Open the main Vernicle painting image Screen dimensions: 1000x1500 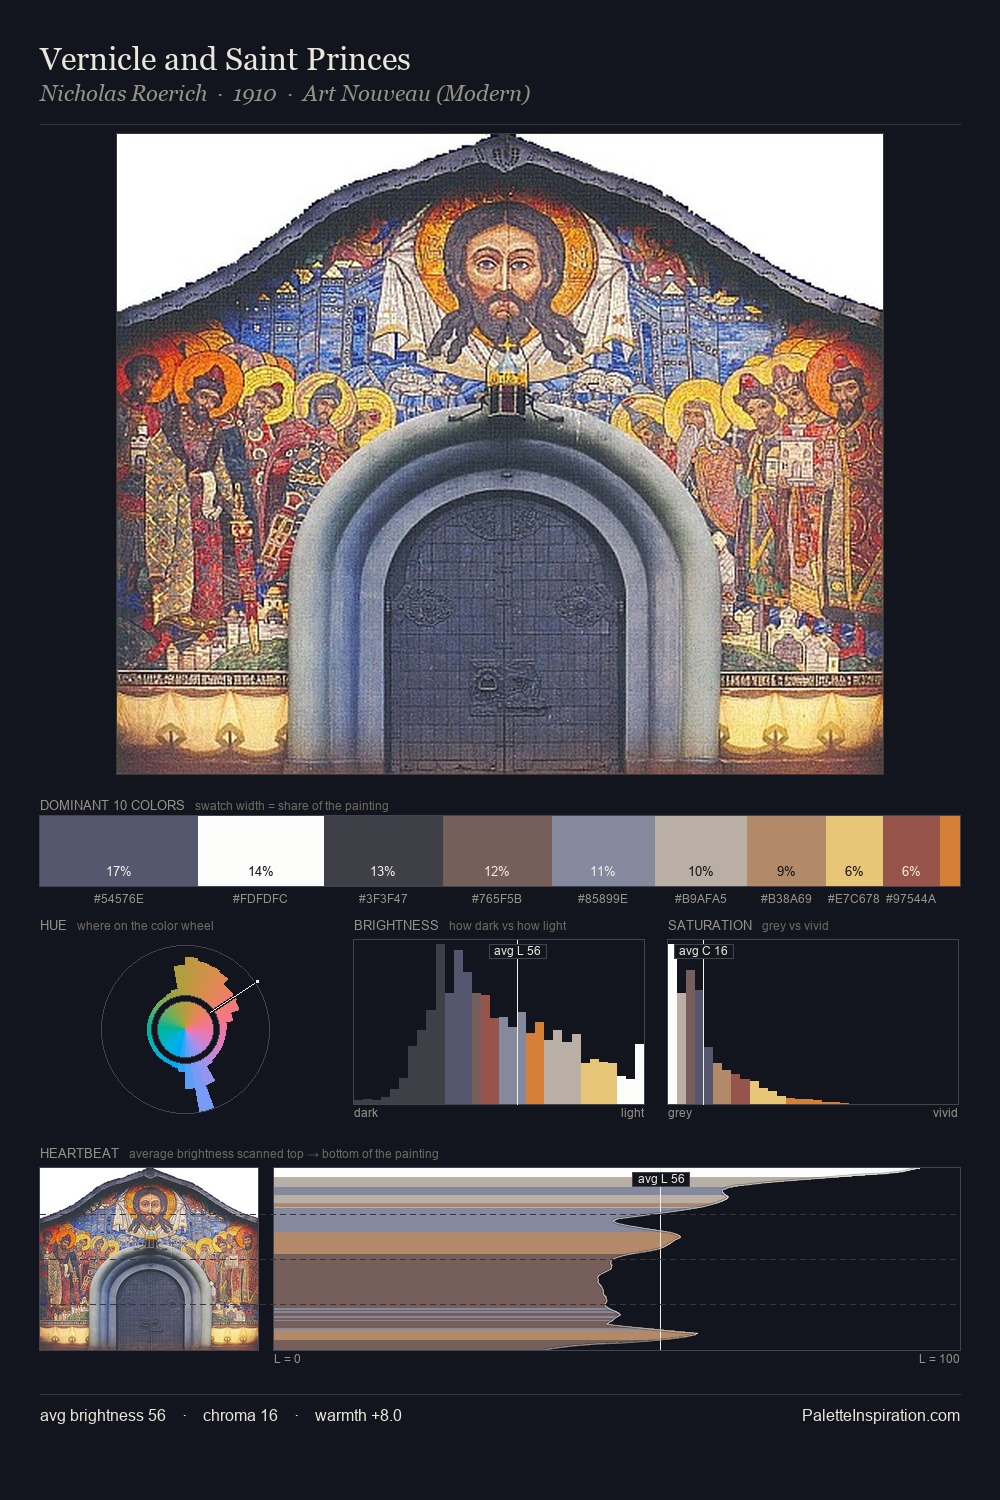(500, 454)
